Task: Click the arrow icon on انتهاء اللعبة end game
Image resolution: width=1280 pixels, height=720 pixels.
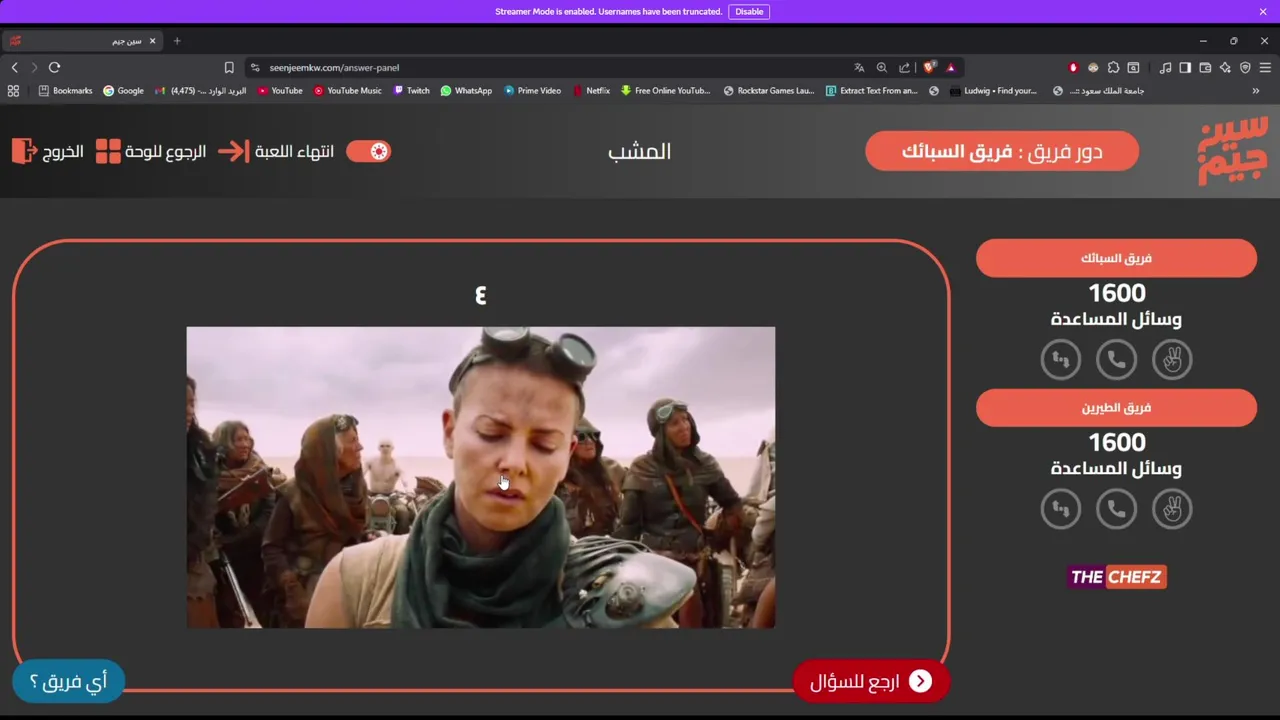Action: pyautogui.click(x=233, y=151)
